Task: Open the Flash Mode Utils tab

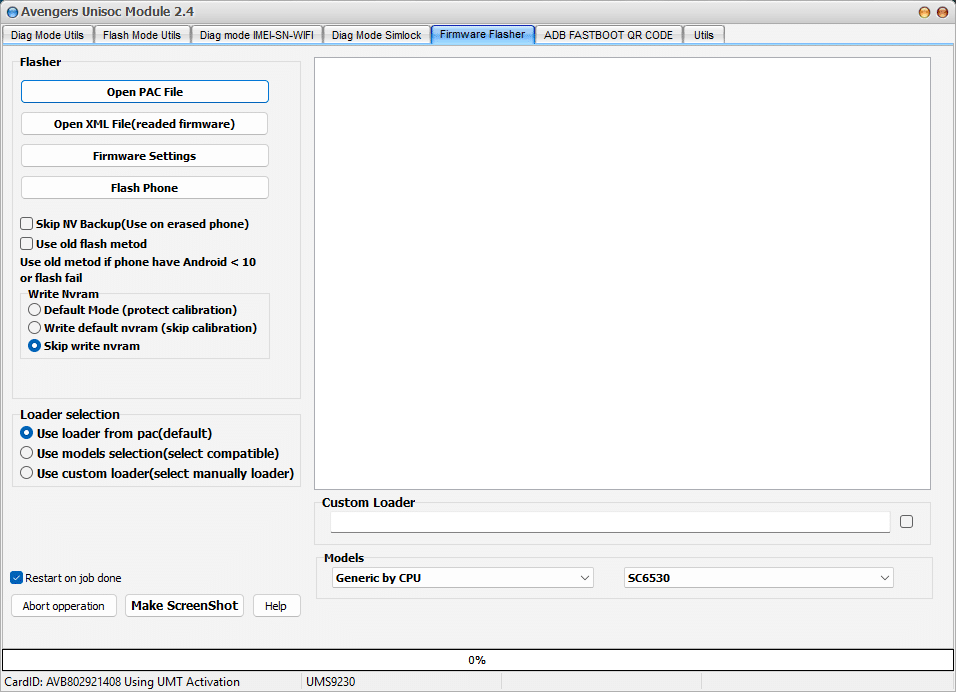Action: (x=141, y=35)
